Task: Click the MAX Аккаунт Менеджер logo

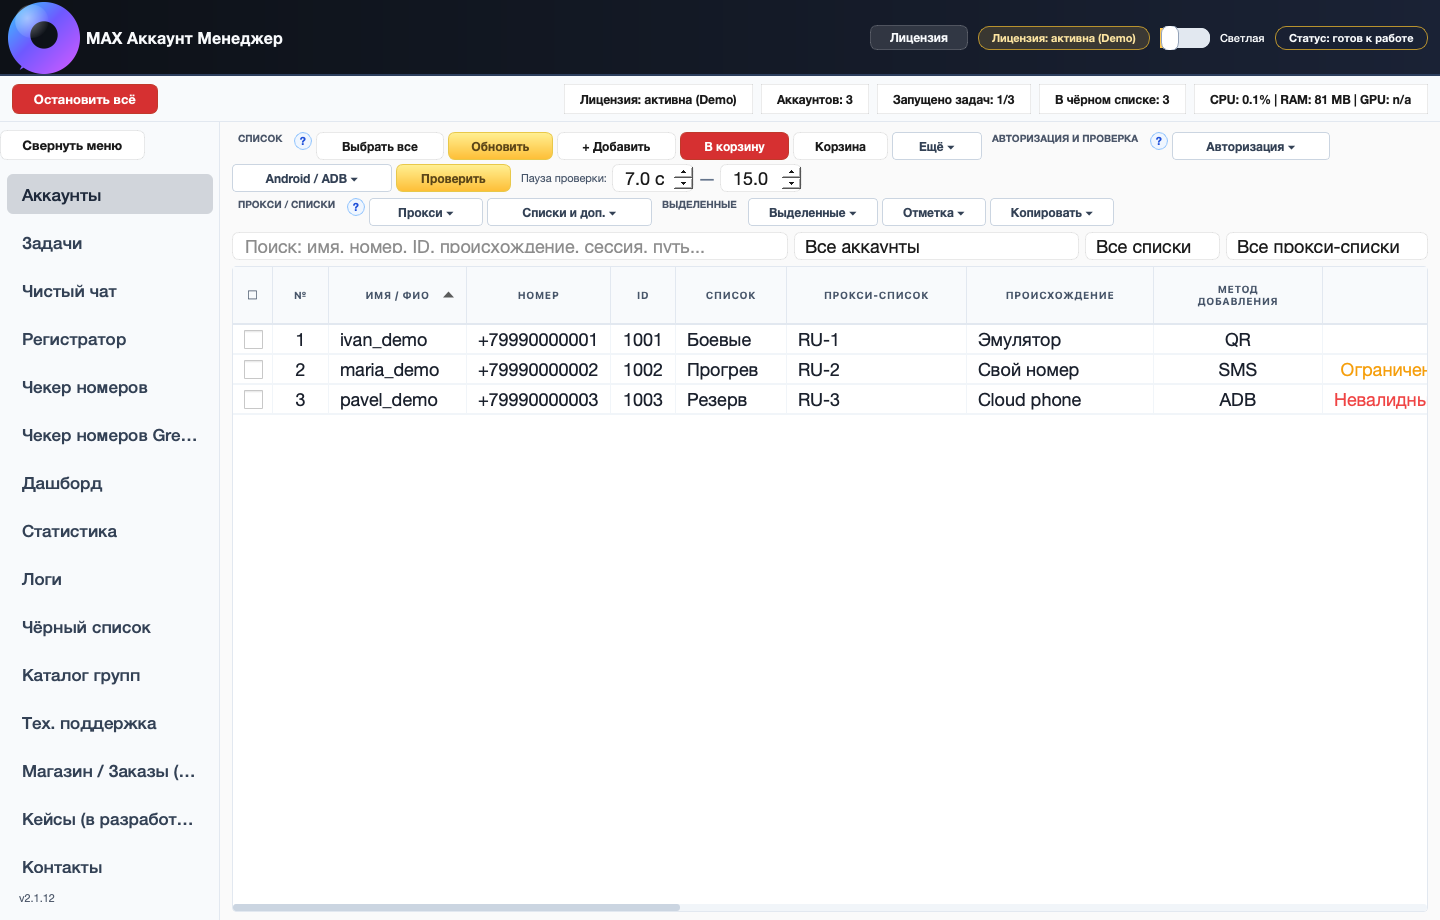Action: [x=44, y=38]
